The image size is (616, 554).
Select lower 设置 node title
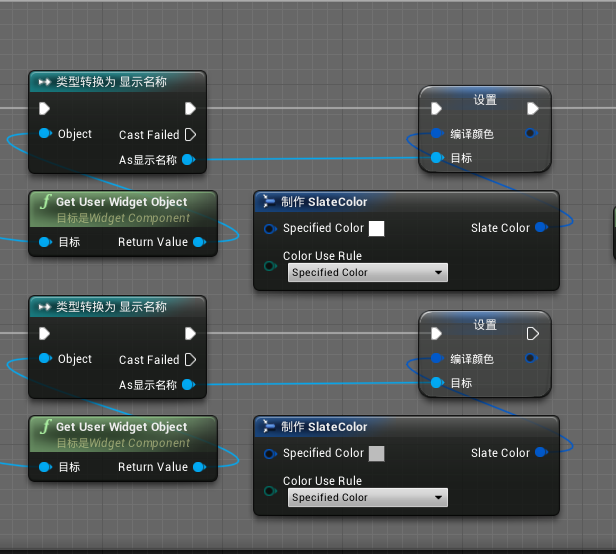pos(485,325)
